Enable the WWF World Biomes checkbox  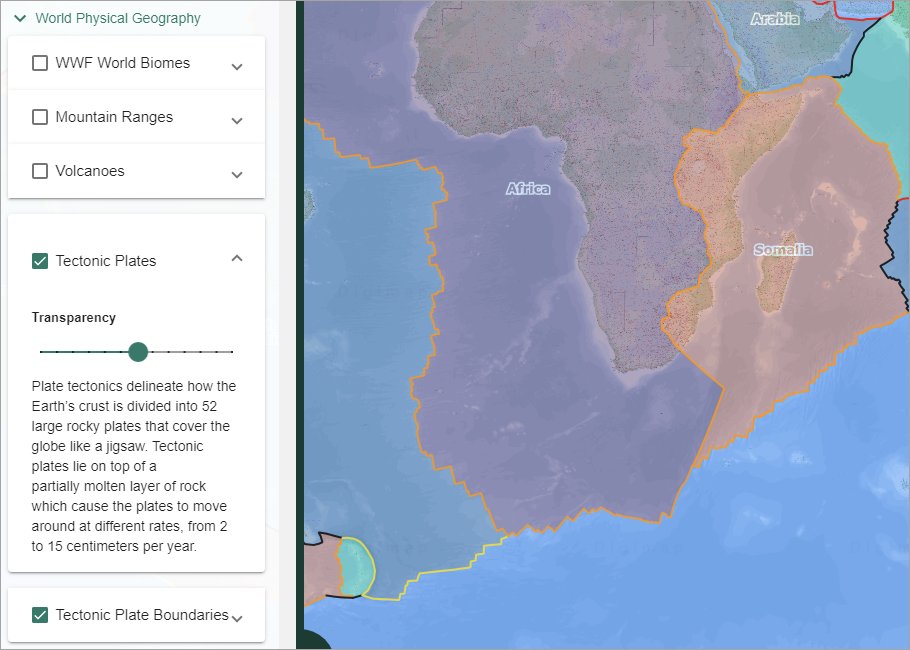pyautogui.click(x=40, y=63)
